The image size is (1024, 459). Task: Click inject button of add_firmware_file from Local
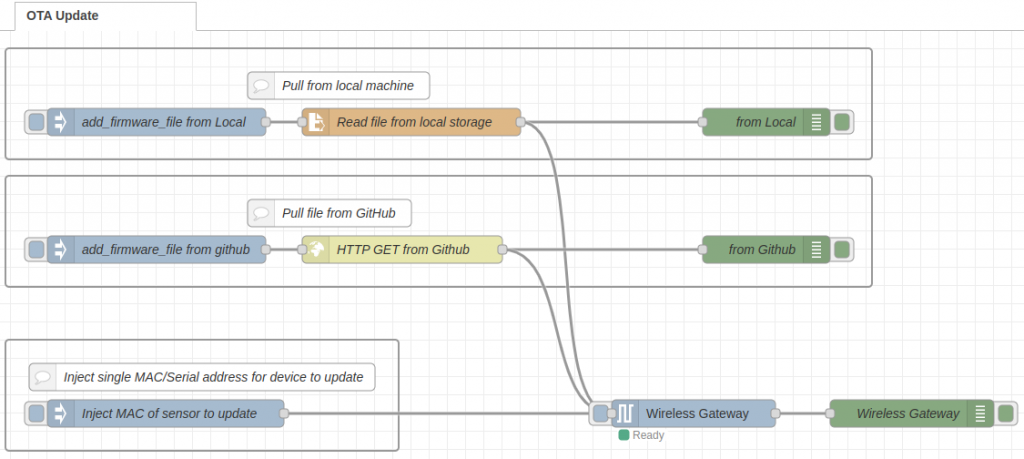point(36,123)
